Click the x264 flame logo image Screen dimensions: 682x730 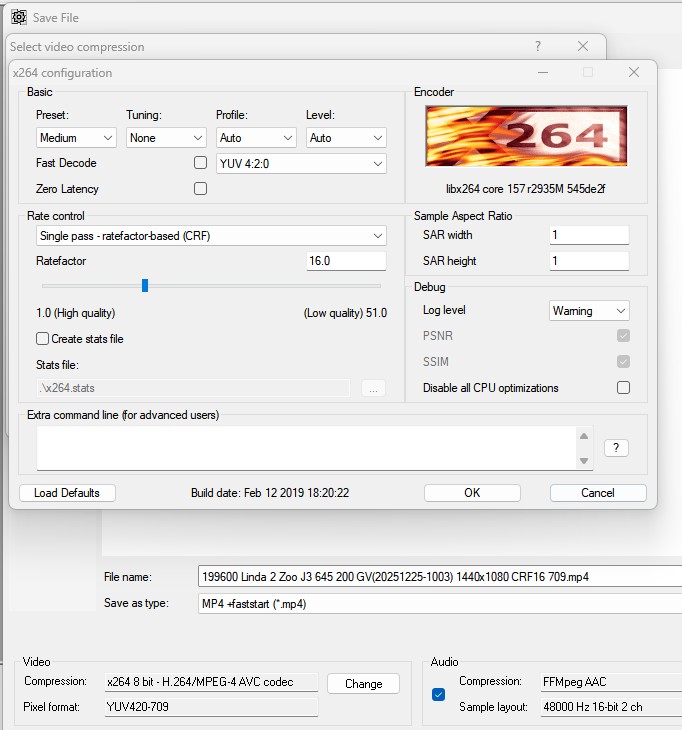[x=526, y=136]
